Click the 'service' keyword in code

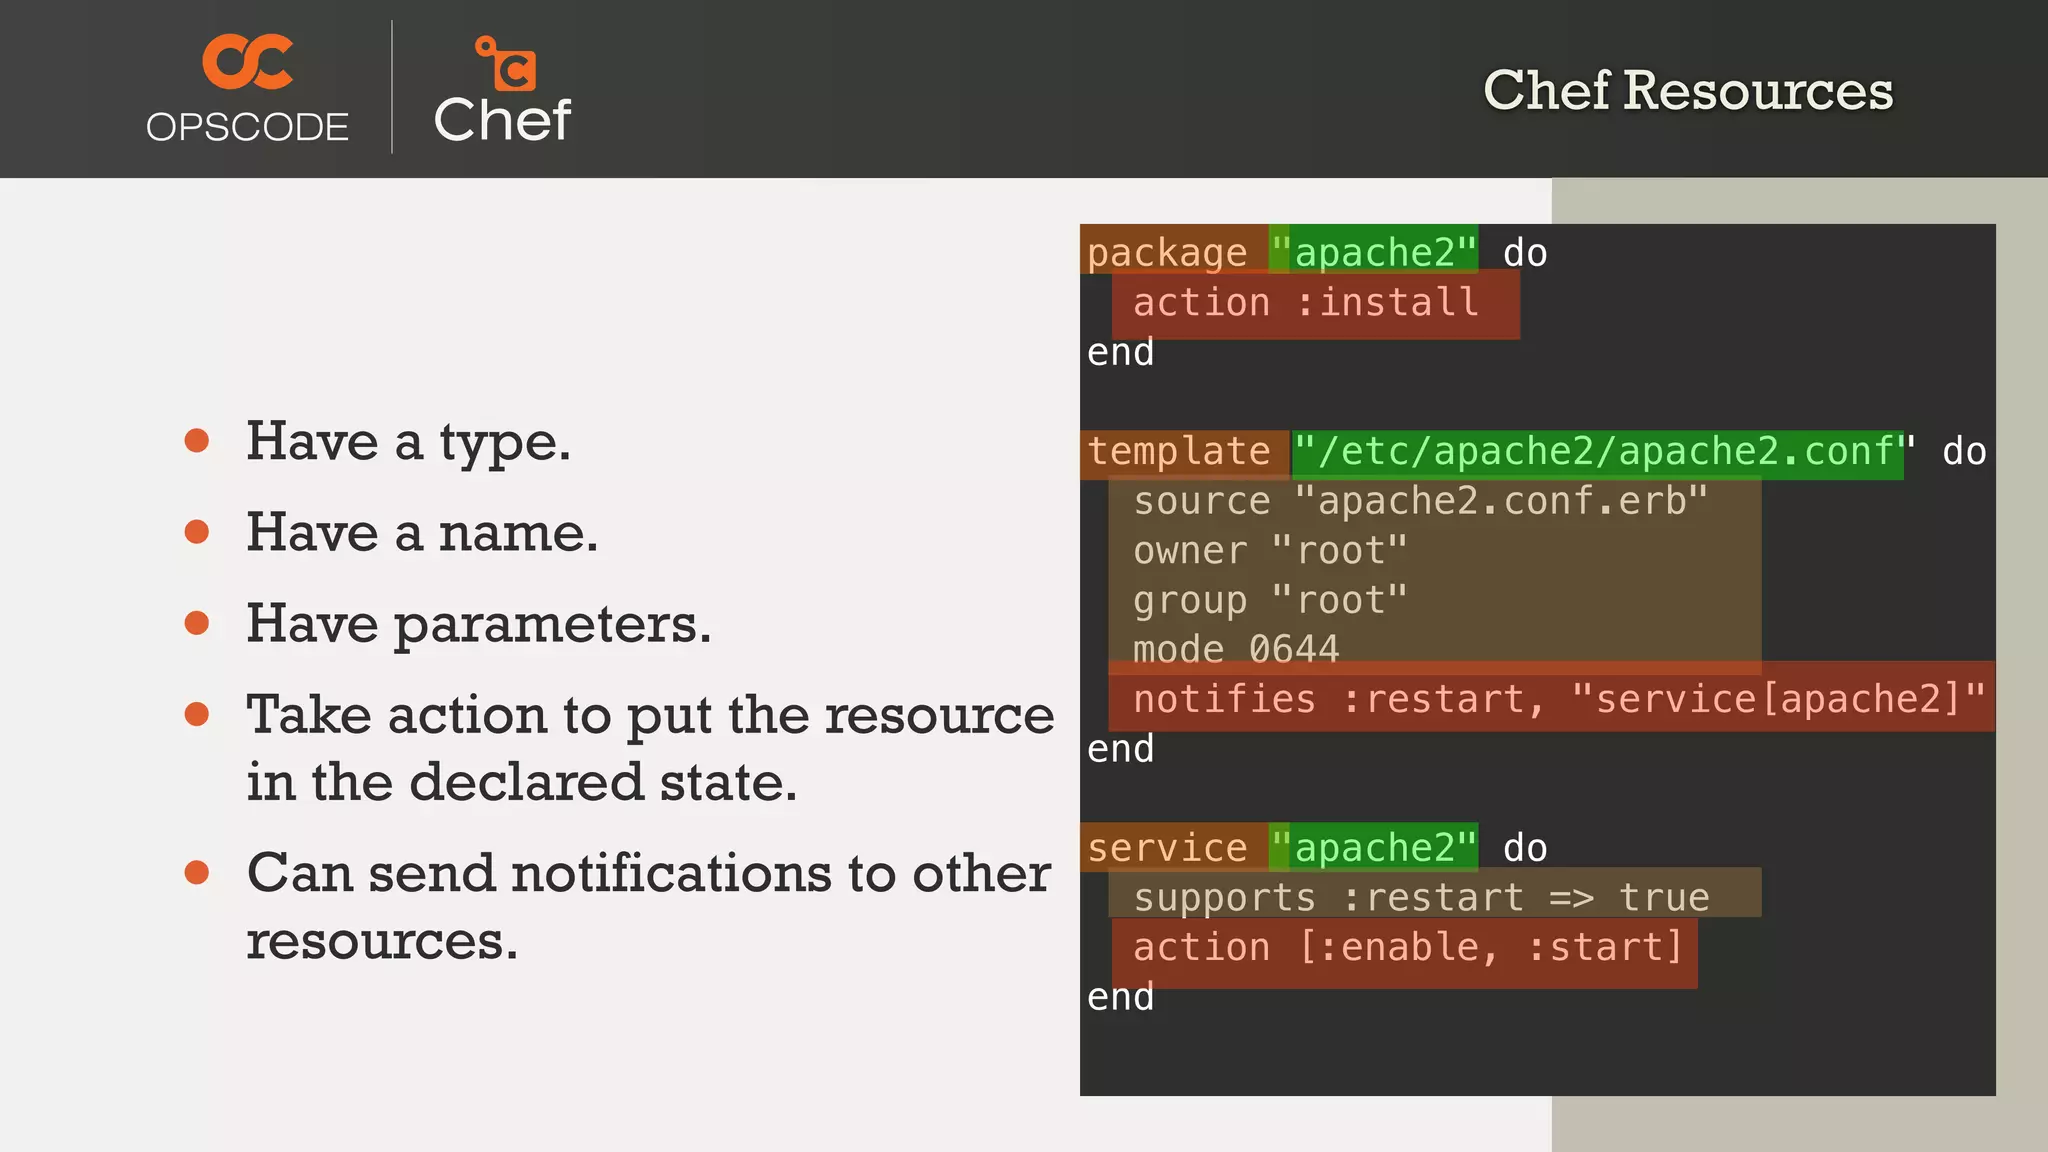click(1167, 848)
